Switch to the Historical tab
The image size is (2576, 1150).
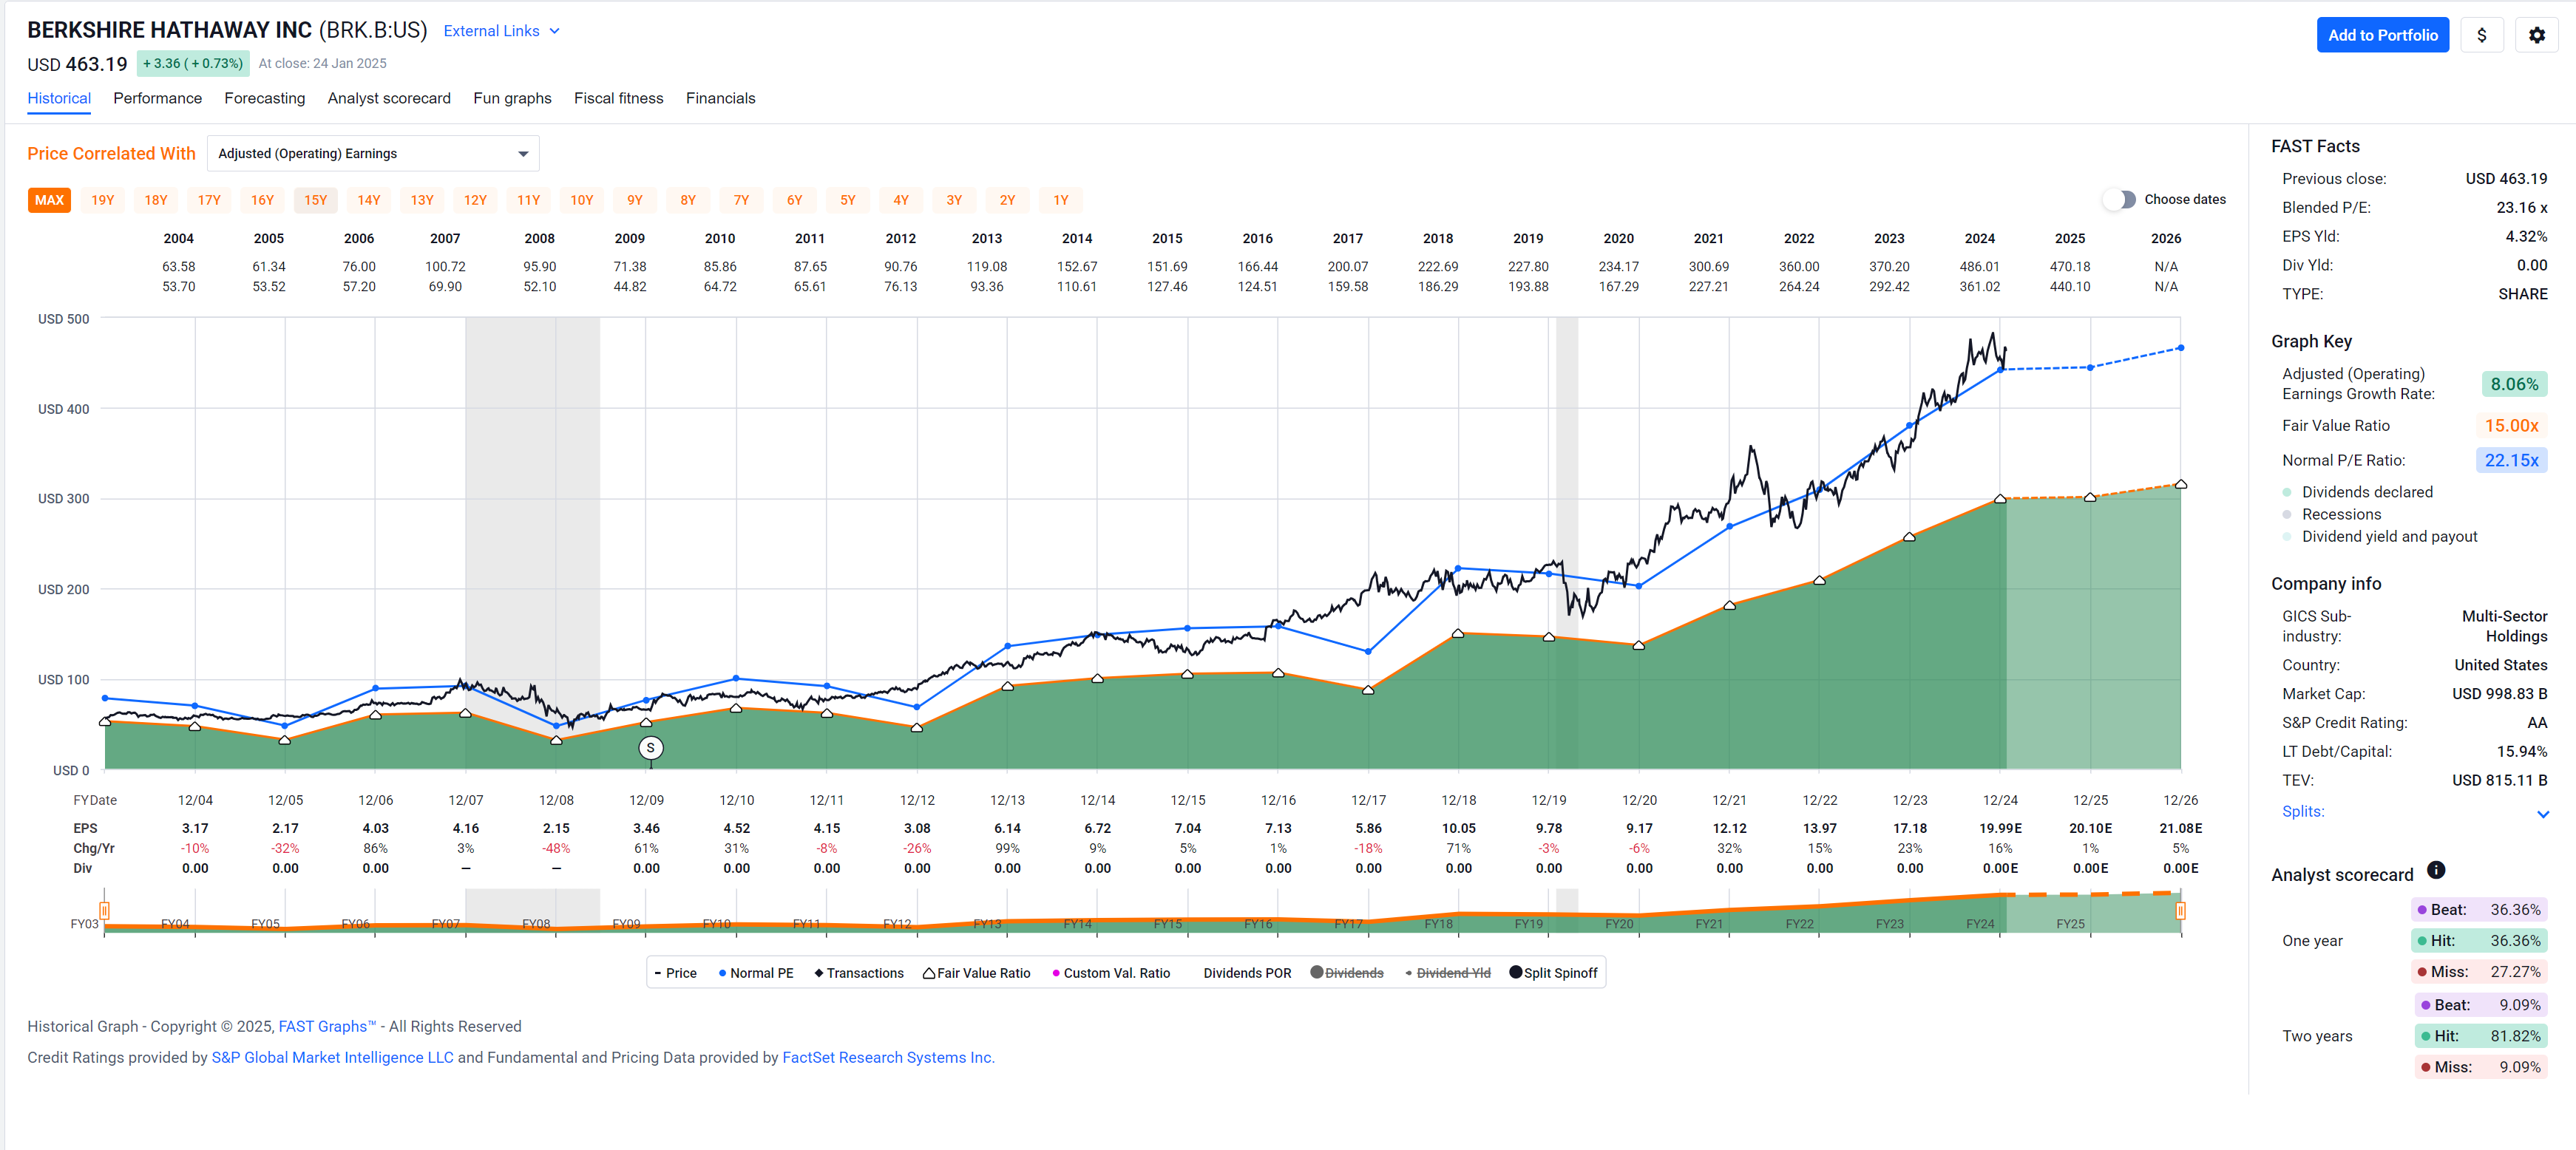(59, 98)
